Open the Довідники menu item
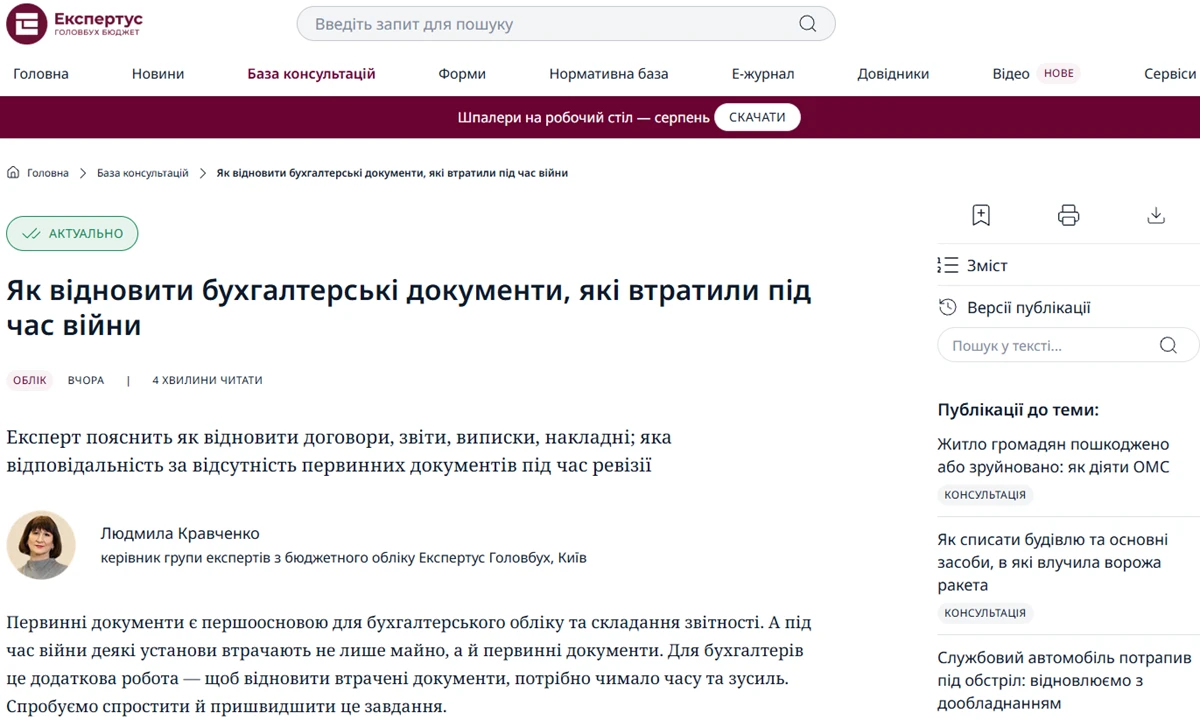Image resolution: width=1200 pixels, height=720 pixels. pos(893,73)
